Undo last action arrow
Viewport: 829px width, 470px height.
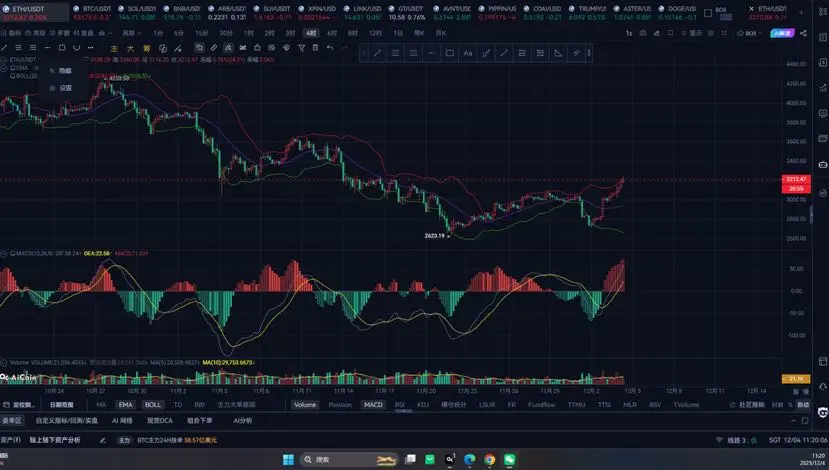330,48
